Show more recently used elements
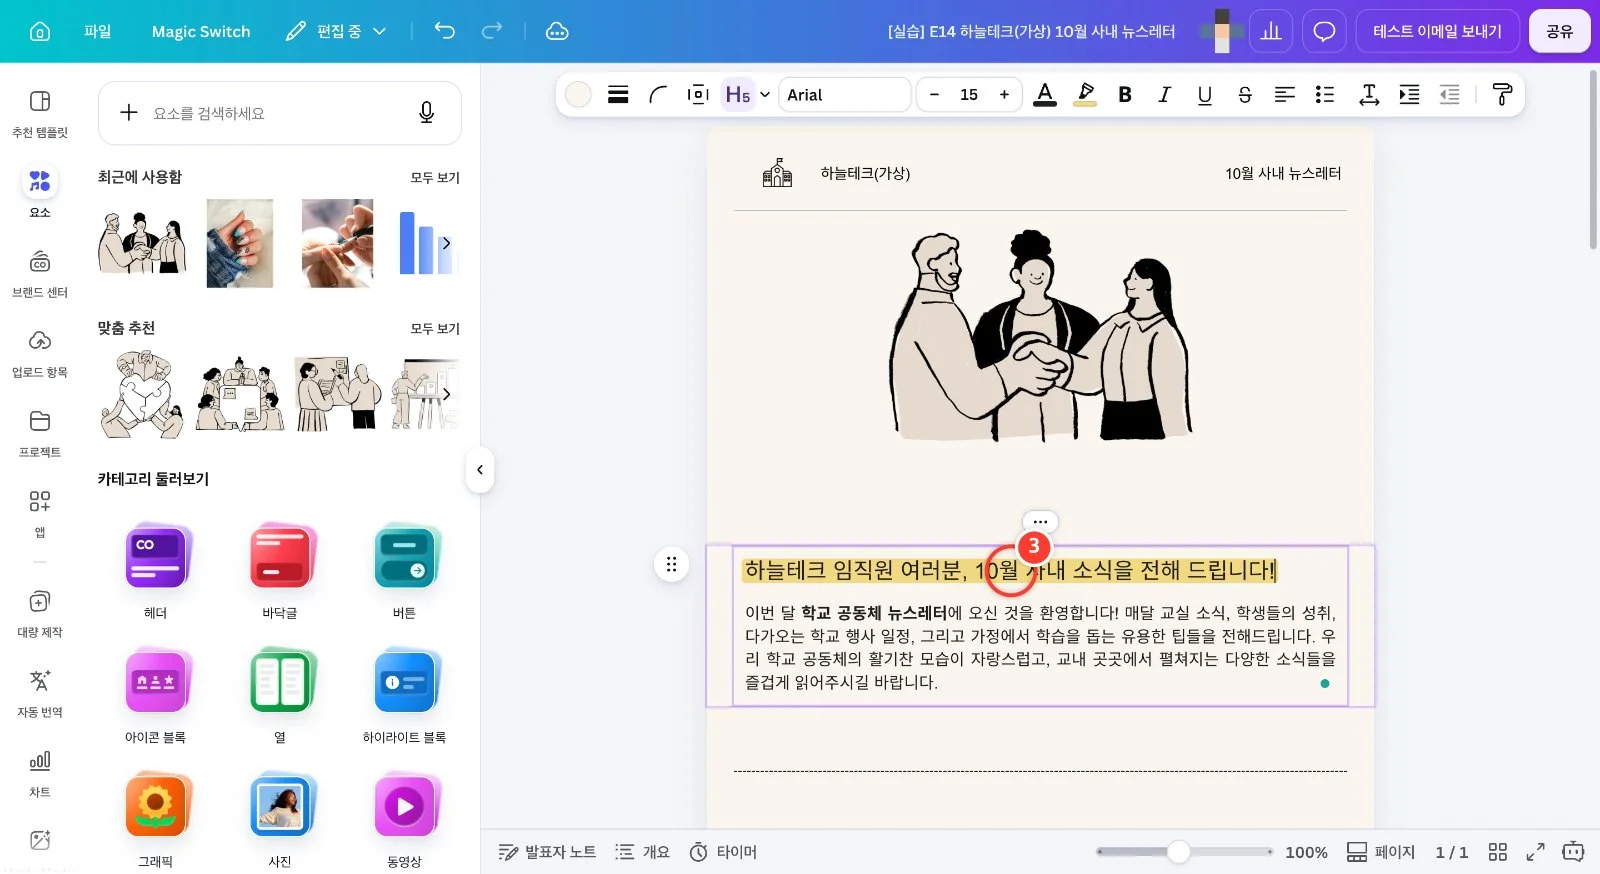 pos(446,243)
